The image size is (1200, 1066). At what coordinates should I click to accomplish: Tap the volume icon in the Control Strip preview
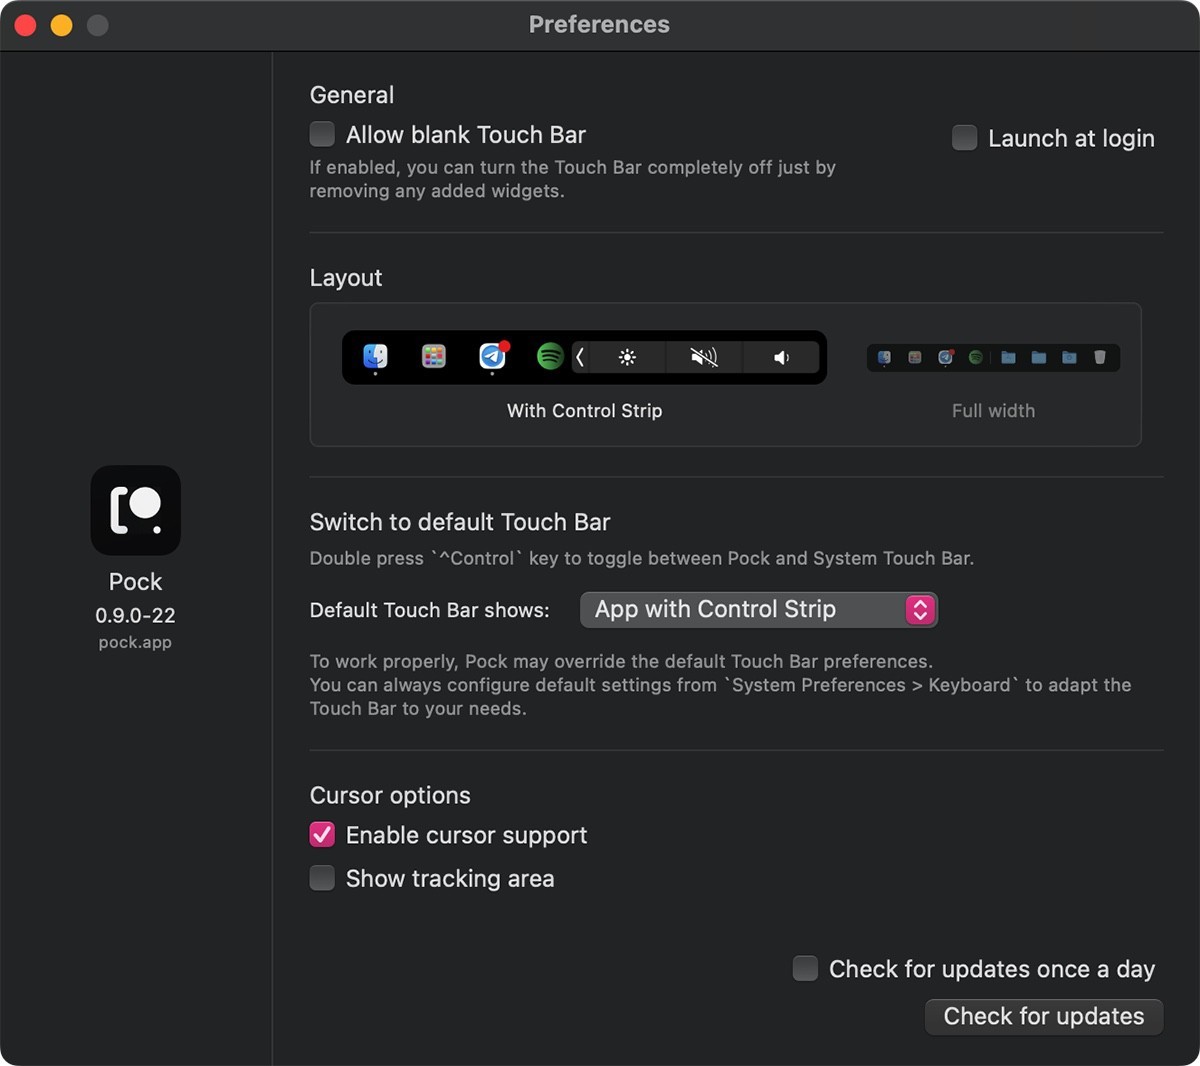click(781, 357)
